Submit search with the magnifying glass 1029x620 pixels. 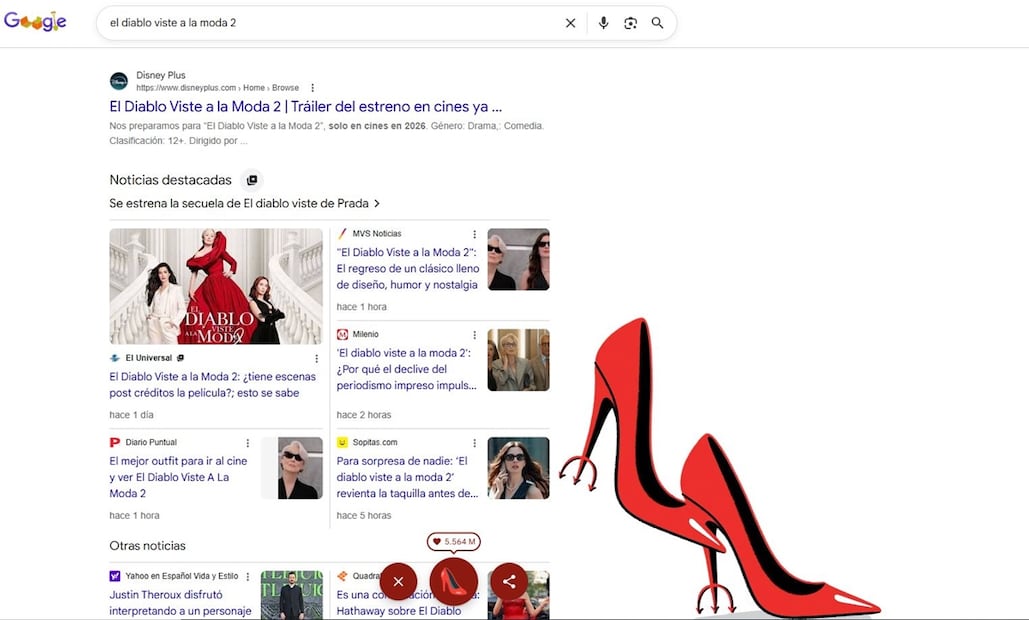pos(657,23)
